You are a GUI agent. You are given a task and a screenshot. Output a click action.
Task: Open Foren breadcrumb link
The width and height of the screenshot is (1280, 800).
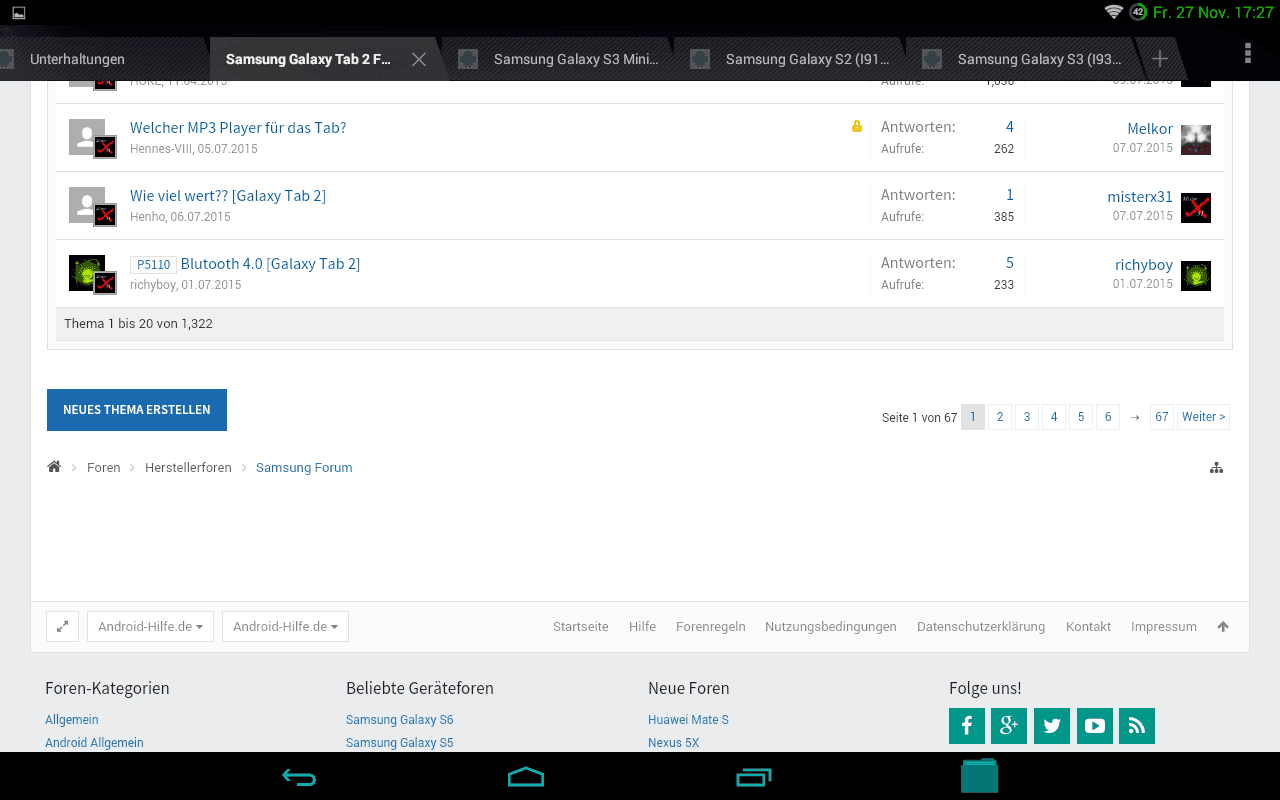pos(104,468)
